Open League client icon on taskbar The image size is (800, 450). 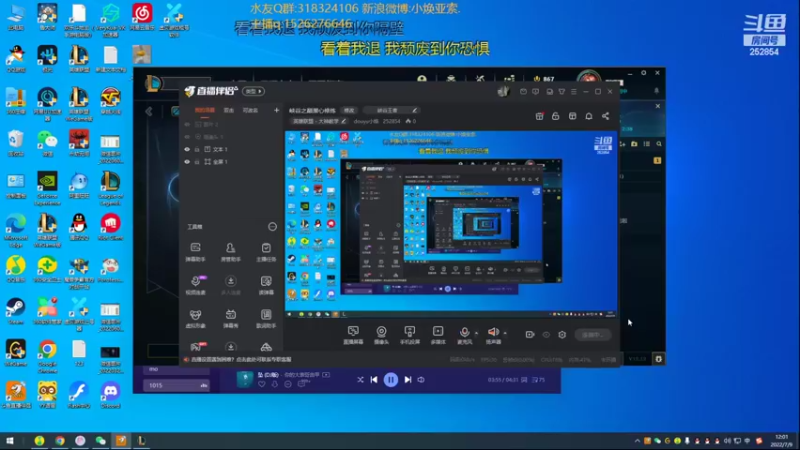(141, 441)
